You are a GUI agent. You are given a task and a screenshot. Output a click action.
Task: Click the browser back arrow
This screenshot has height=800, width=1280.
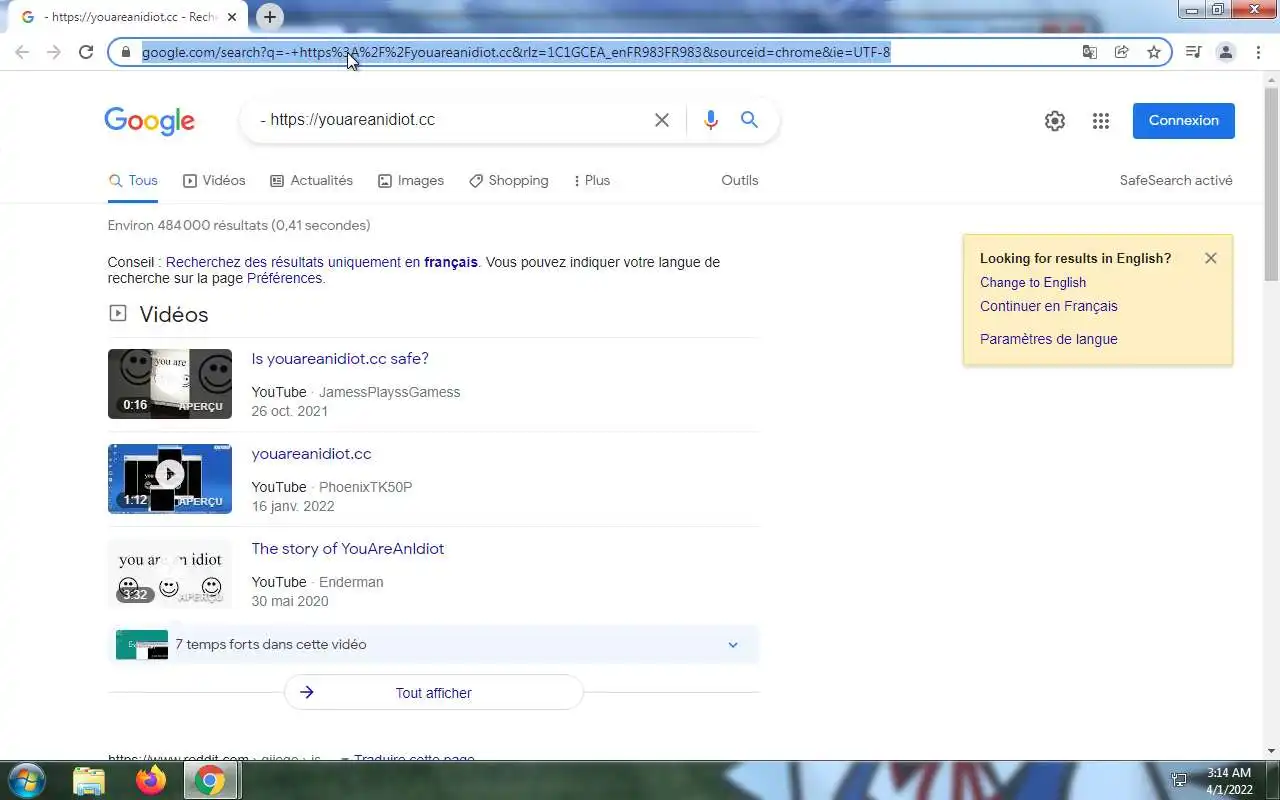pos(22,52)
